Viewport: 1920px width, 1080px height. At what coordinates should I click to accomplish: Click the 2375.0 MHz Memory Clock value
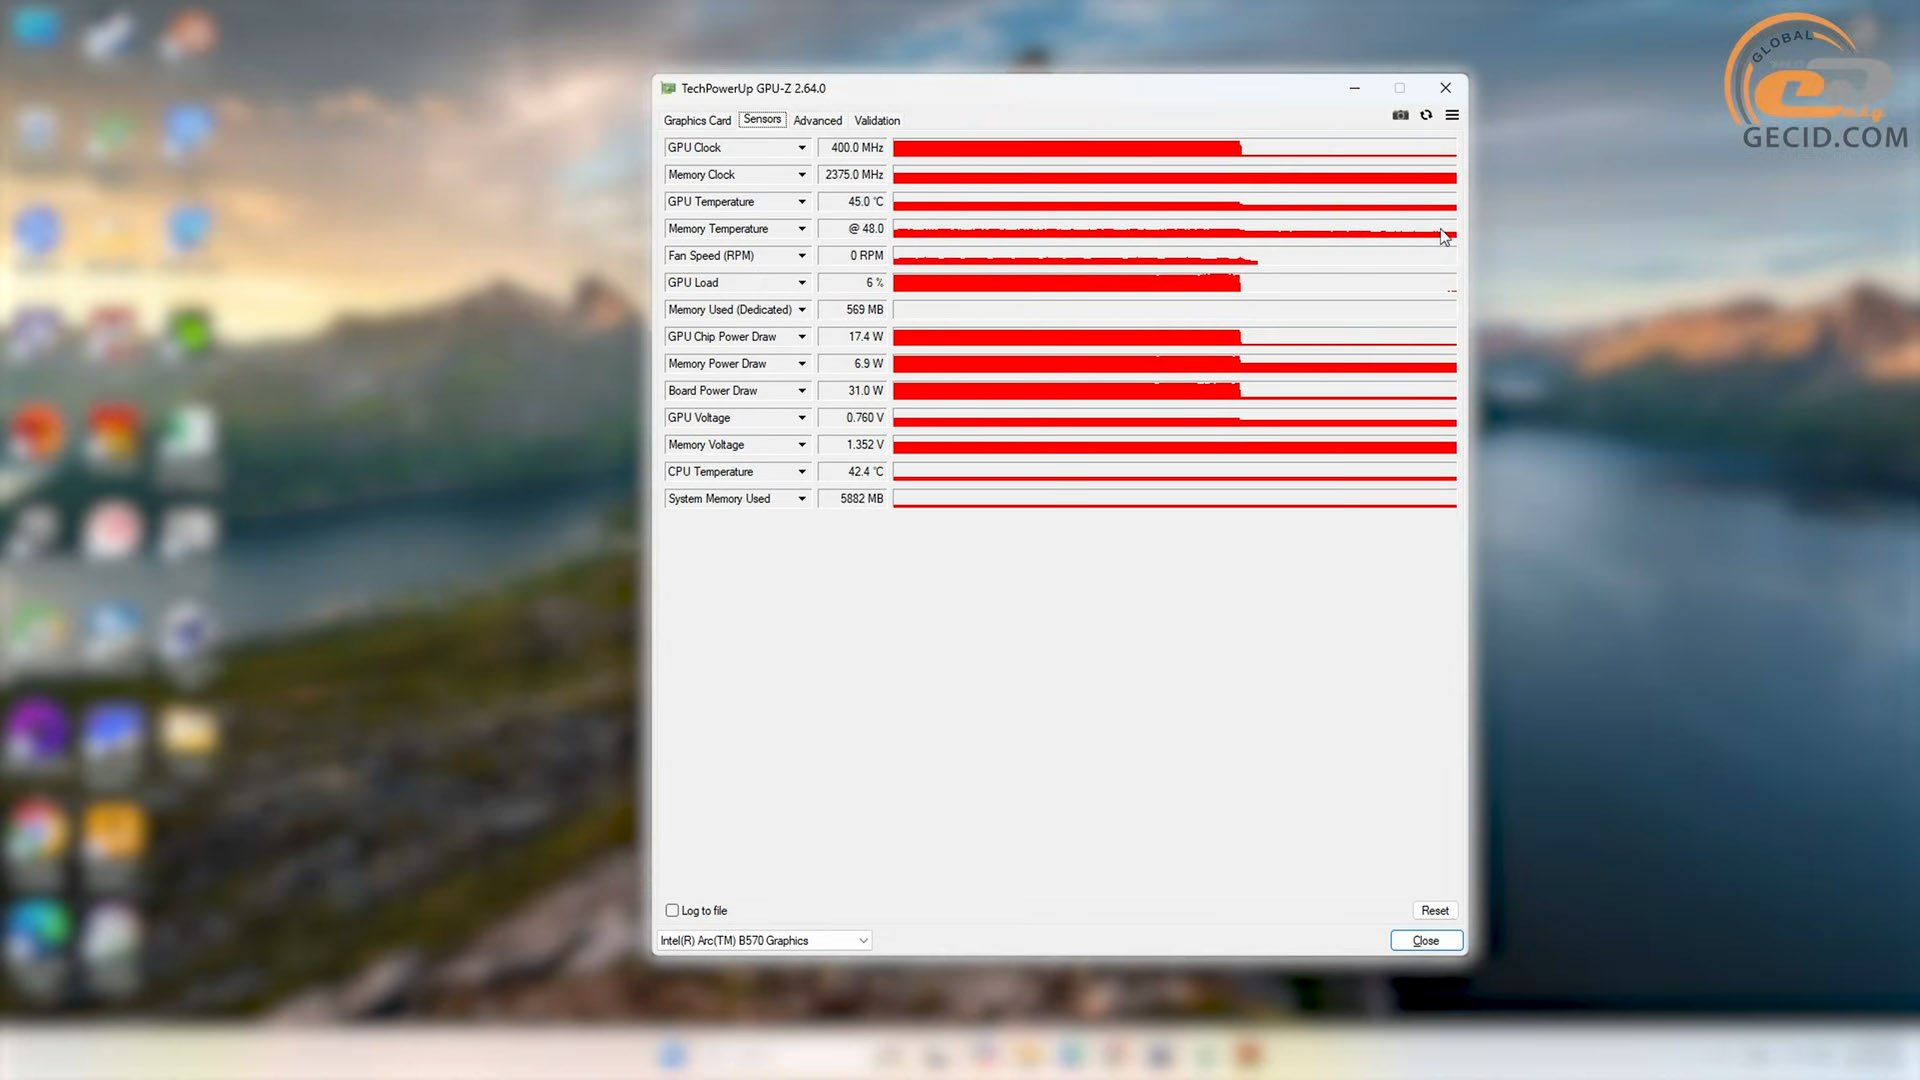tap(852, 175)
